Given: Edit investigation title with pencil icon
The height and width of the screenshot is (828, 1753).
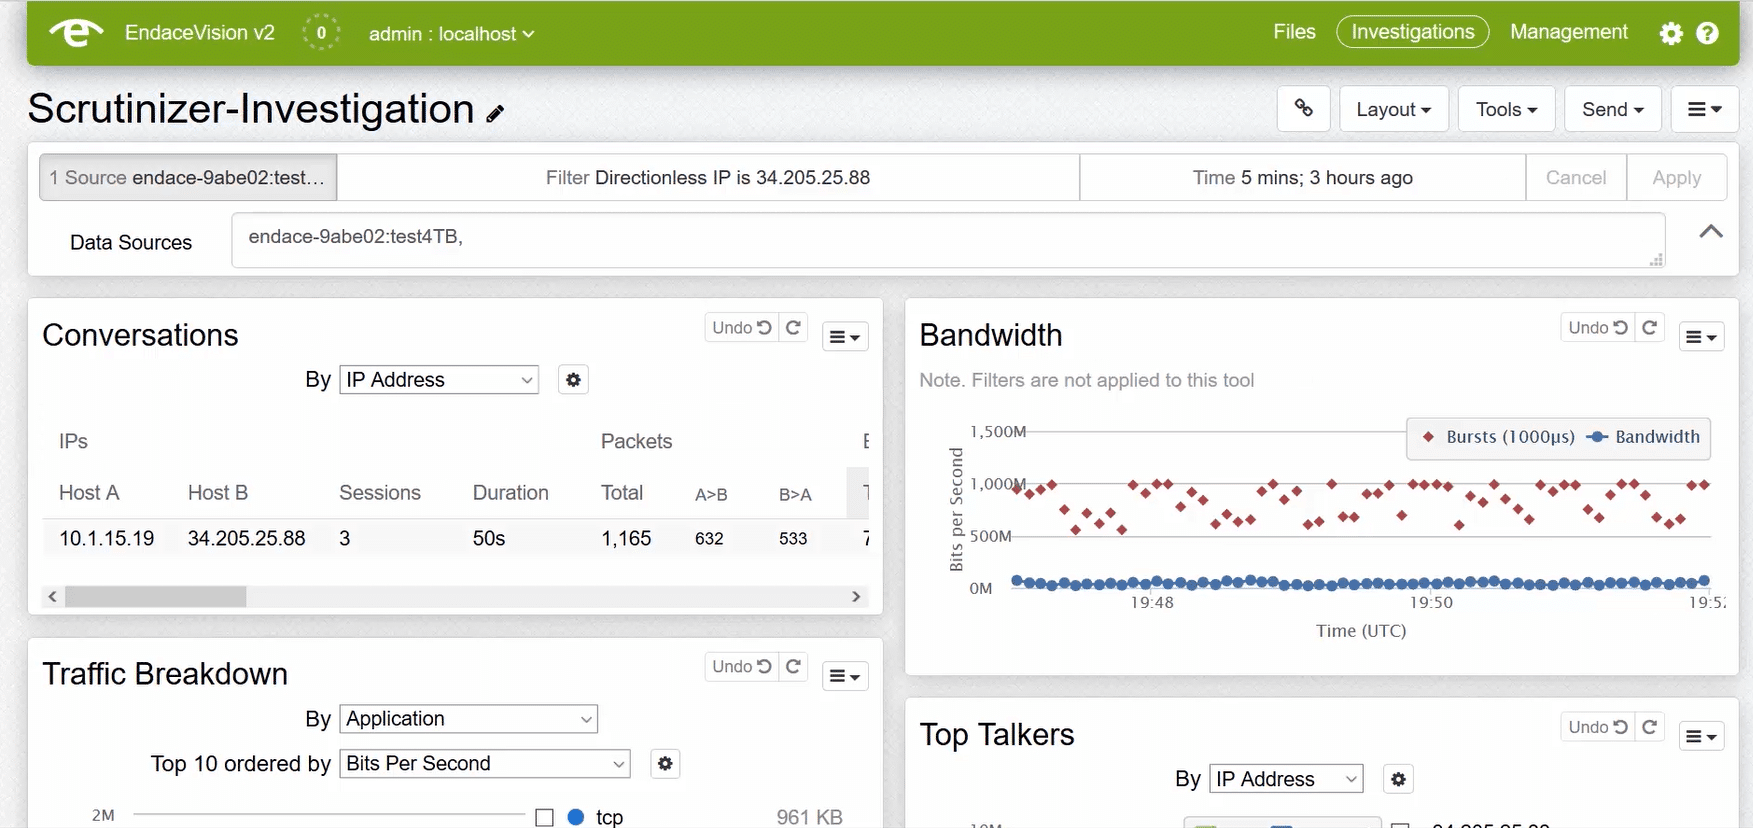Looking at the screenshot, I should point(495,113).
